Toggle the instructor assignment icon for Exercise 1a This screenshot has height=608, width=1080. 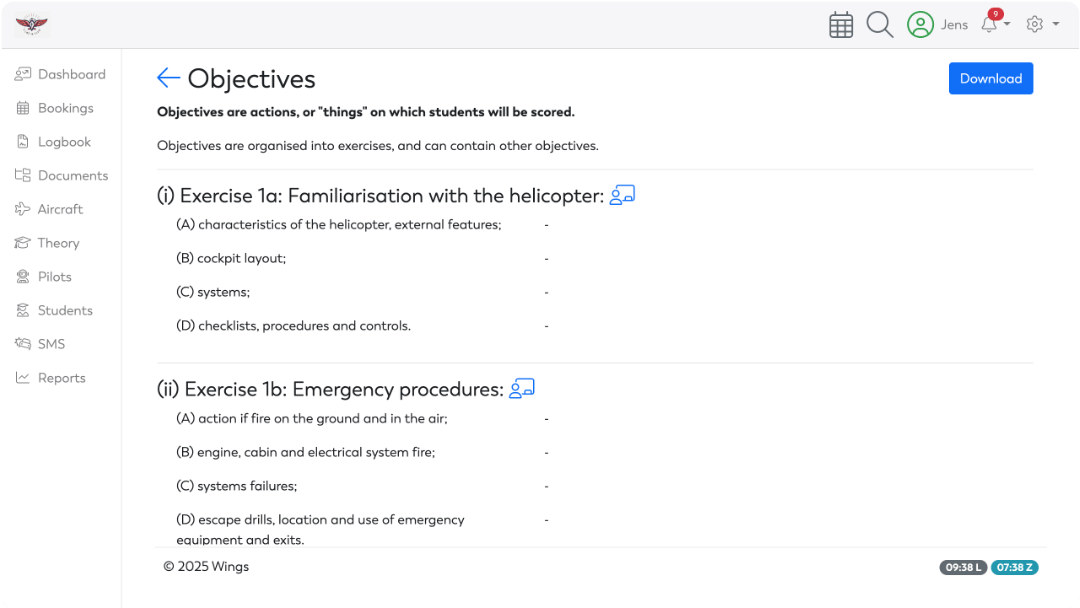point(622,194)
